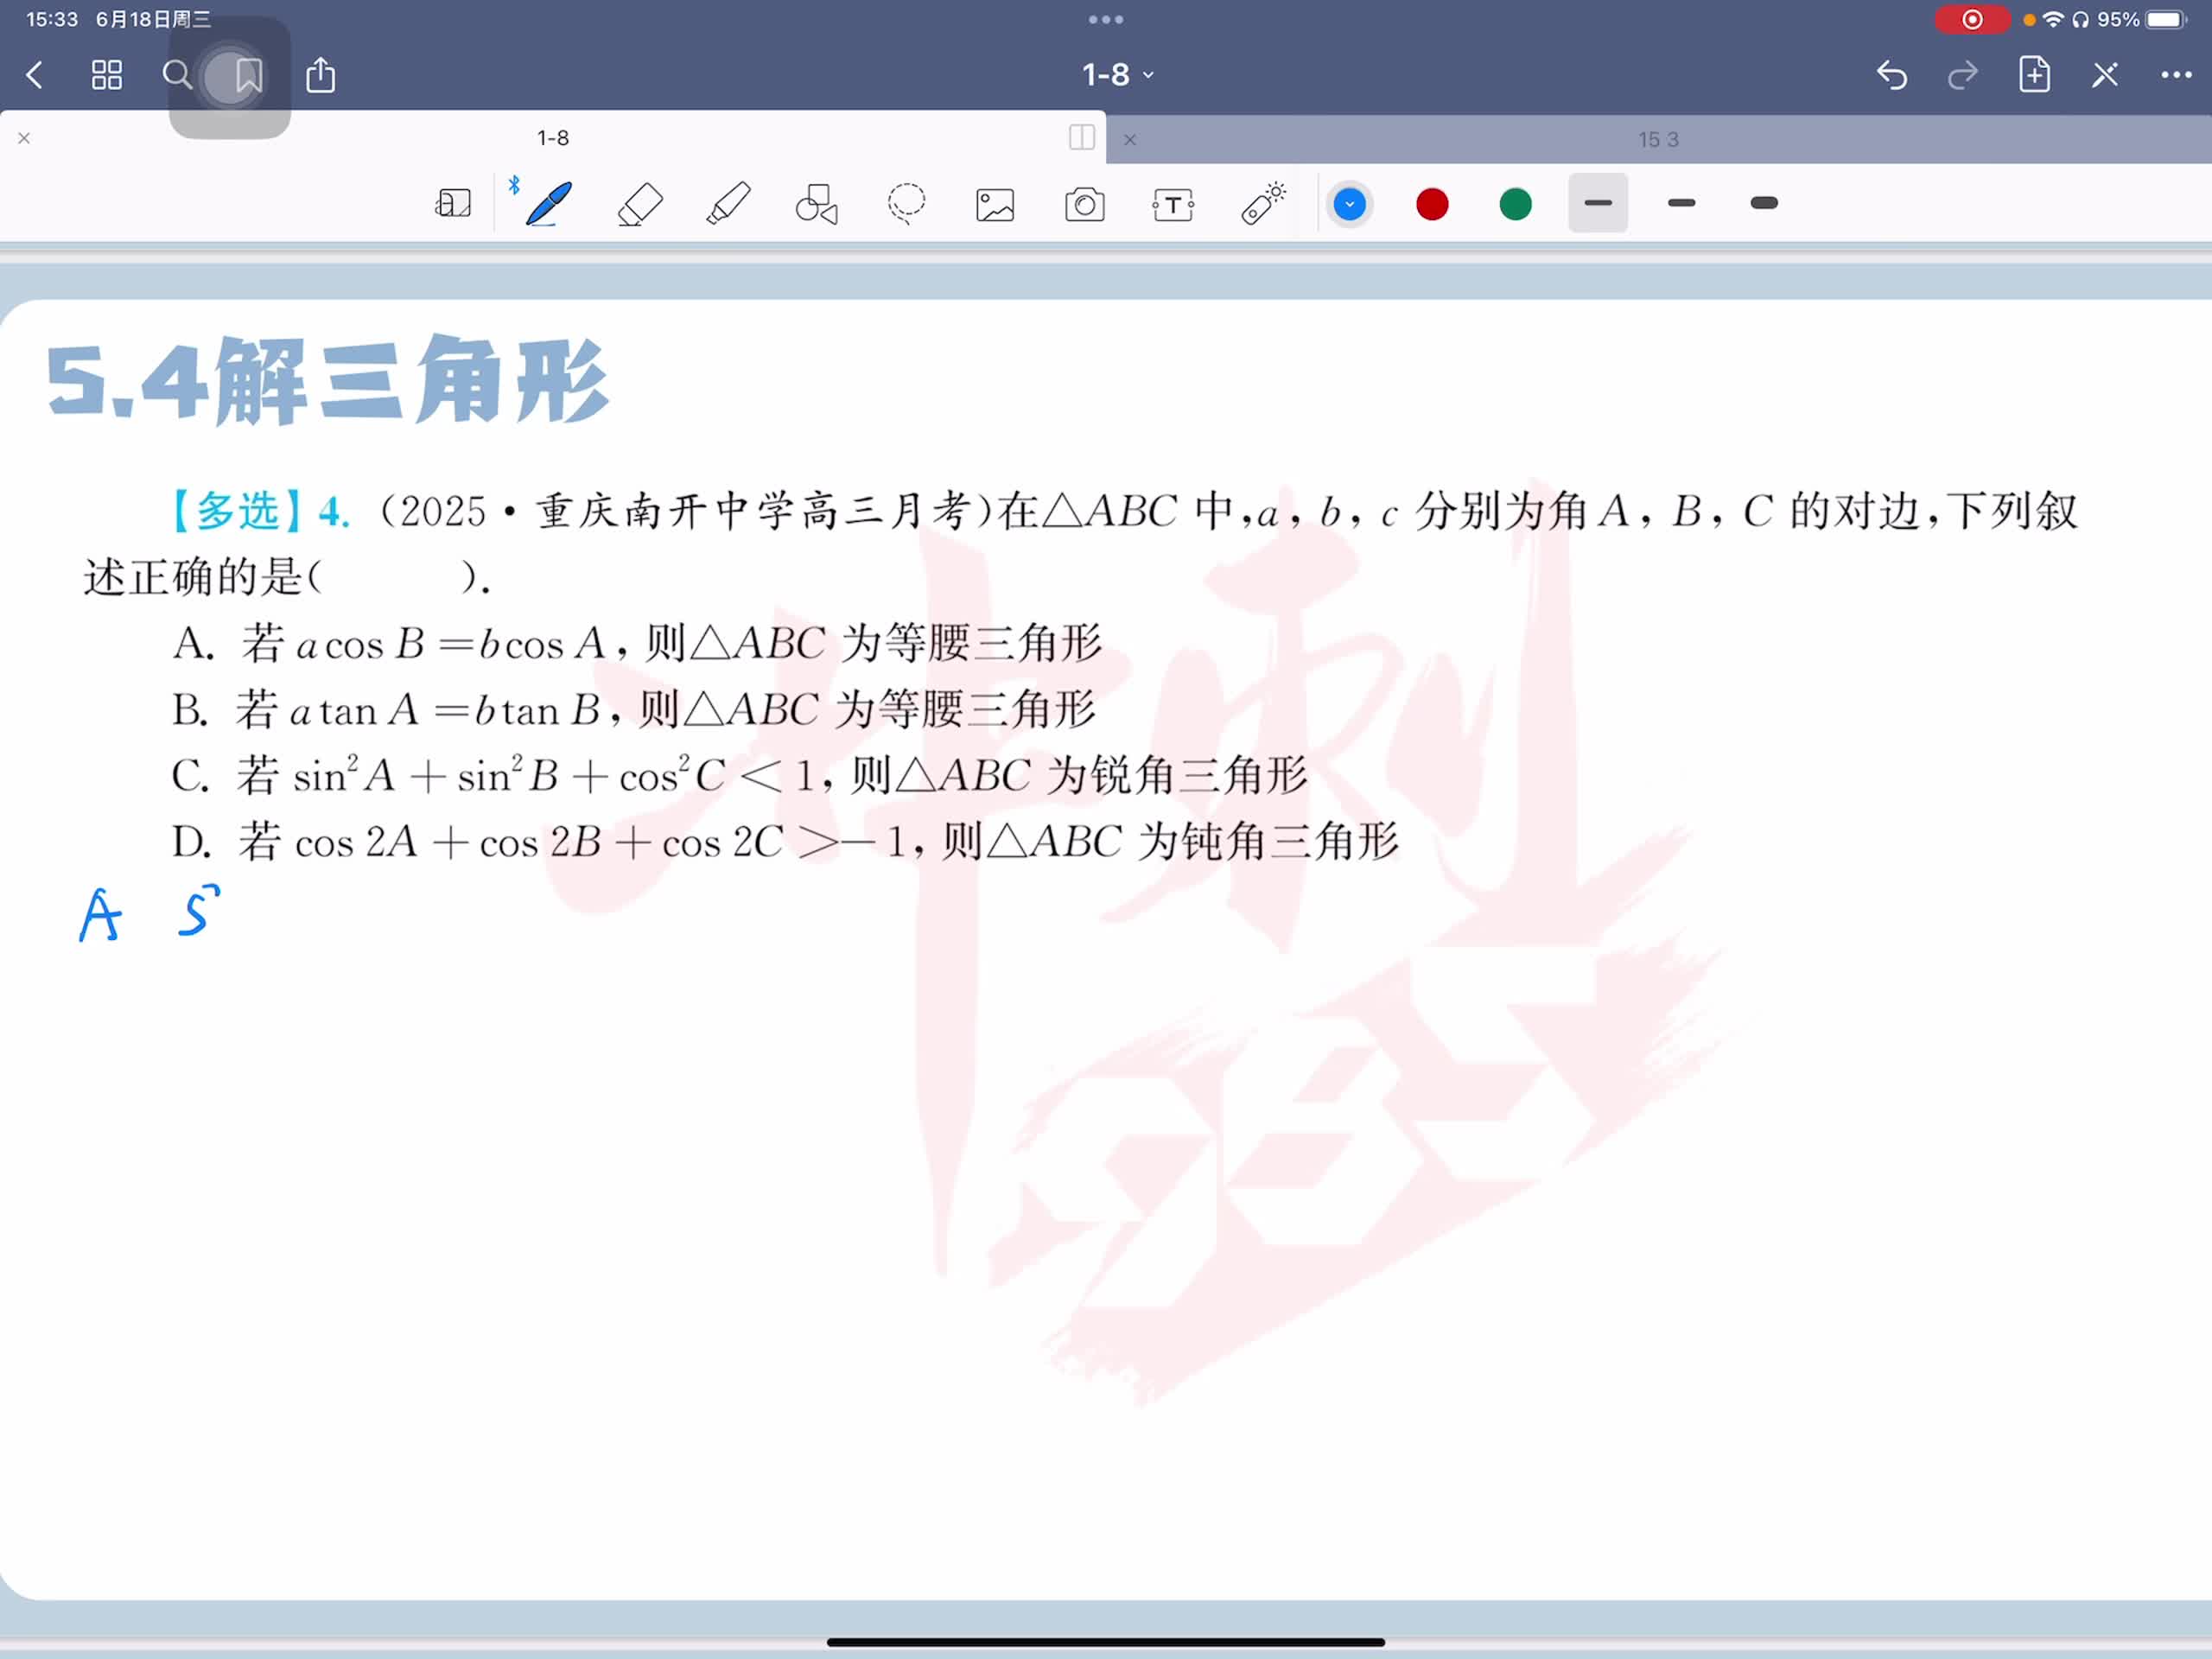This screenshot has width=2212, height=1659.
Task: Toggle the bookmark for this page
Action: (x=248, y=75)
